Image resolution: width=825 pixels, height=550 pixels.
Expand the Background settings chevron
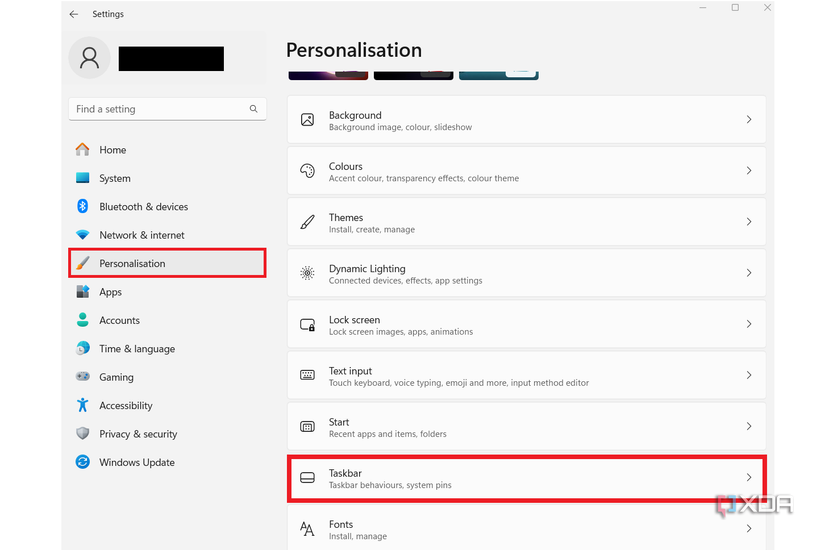pyautogui.click(x=749, y=120)
